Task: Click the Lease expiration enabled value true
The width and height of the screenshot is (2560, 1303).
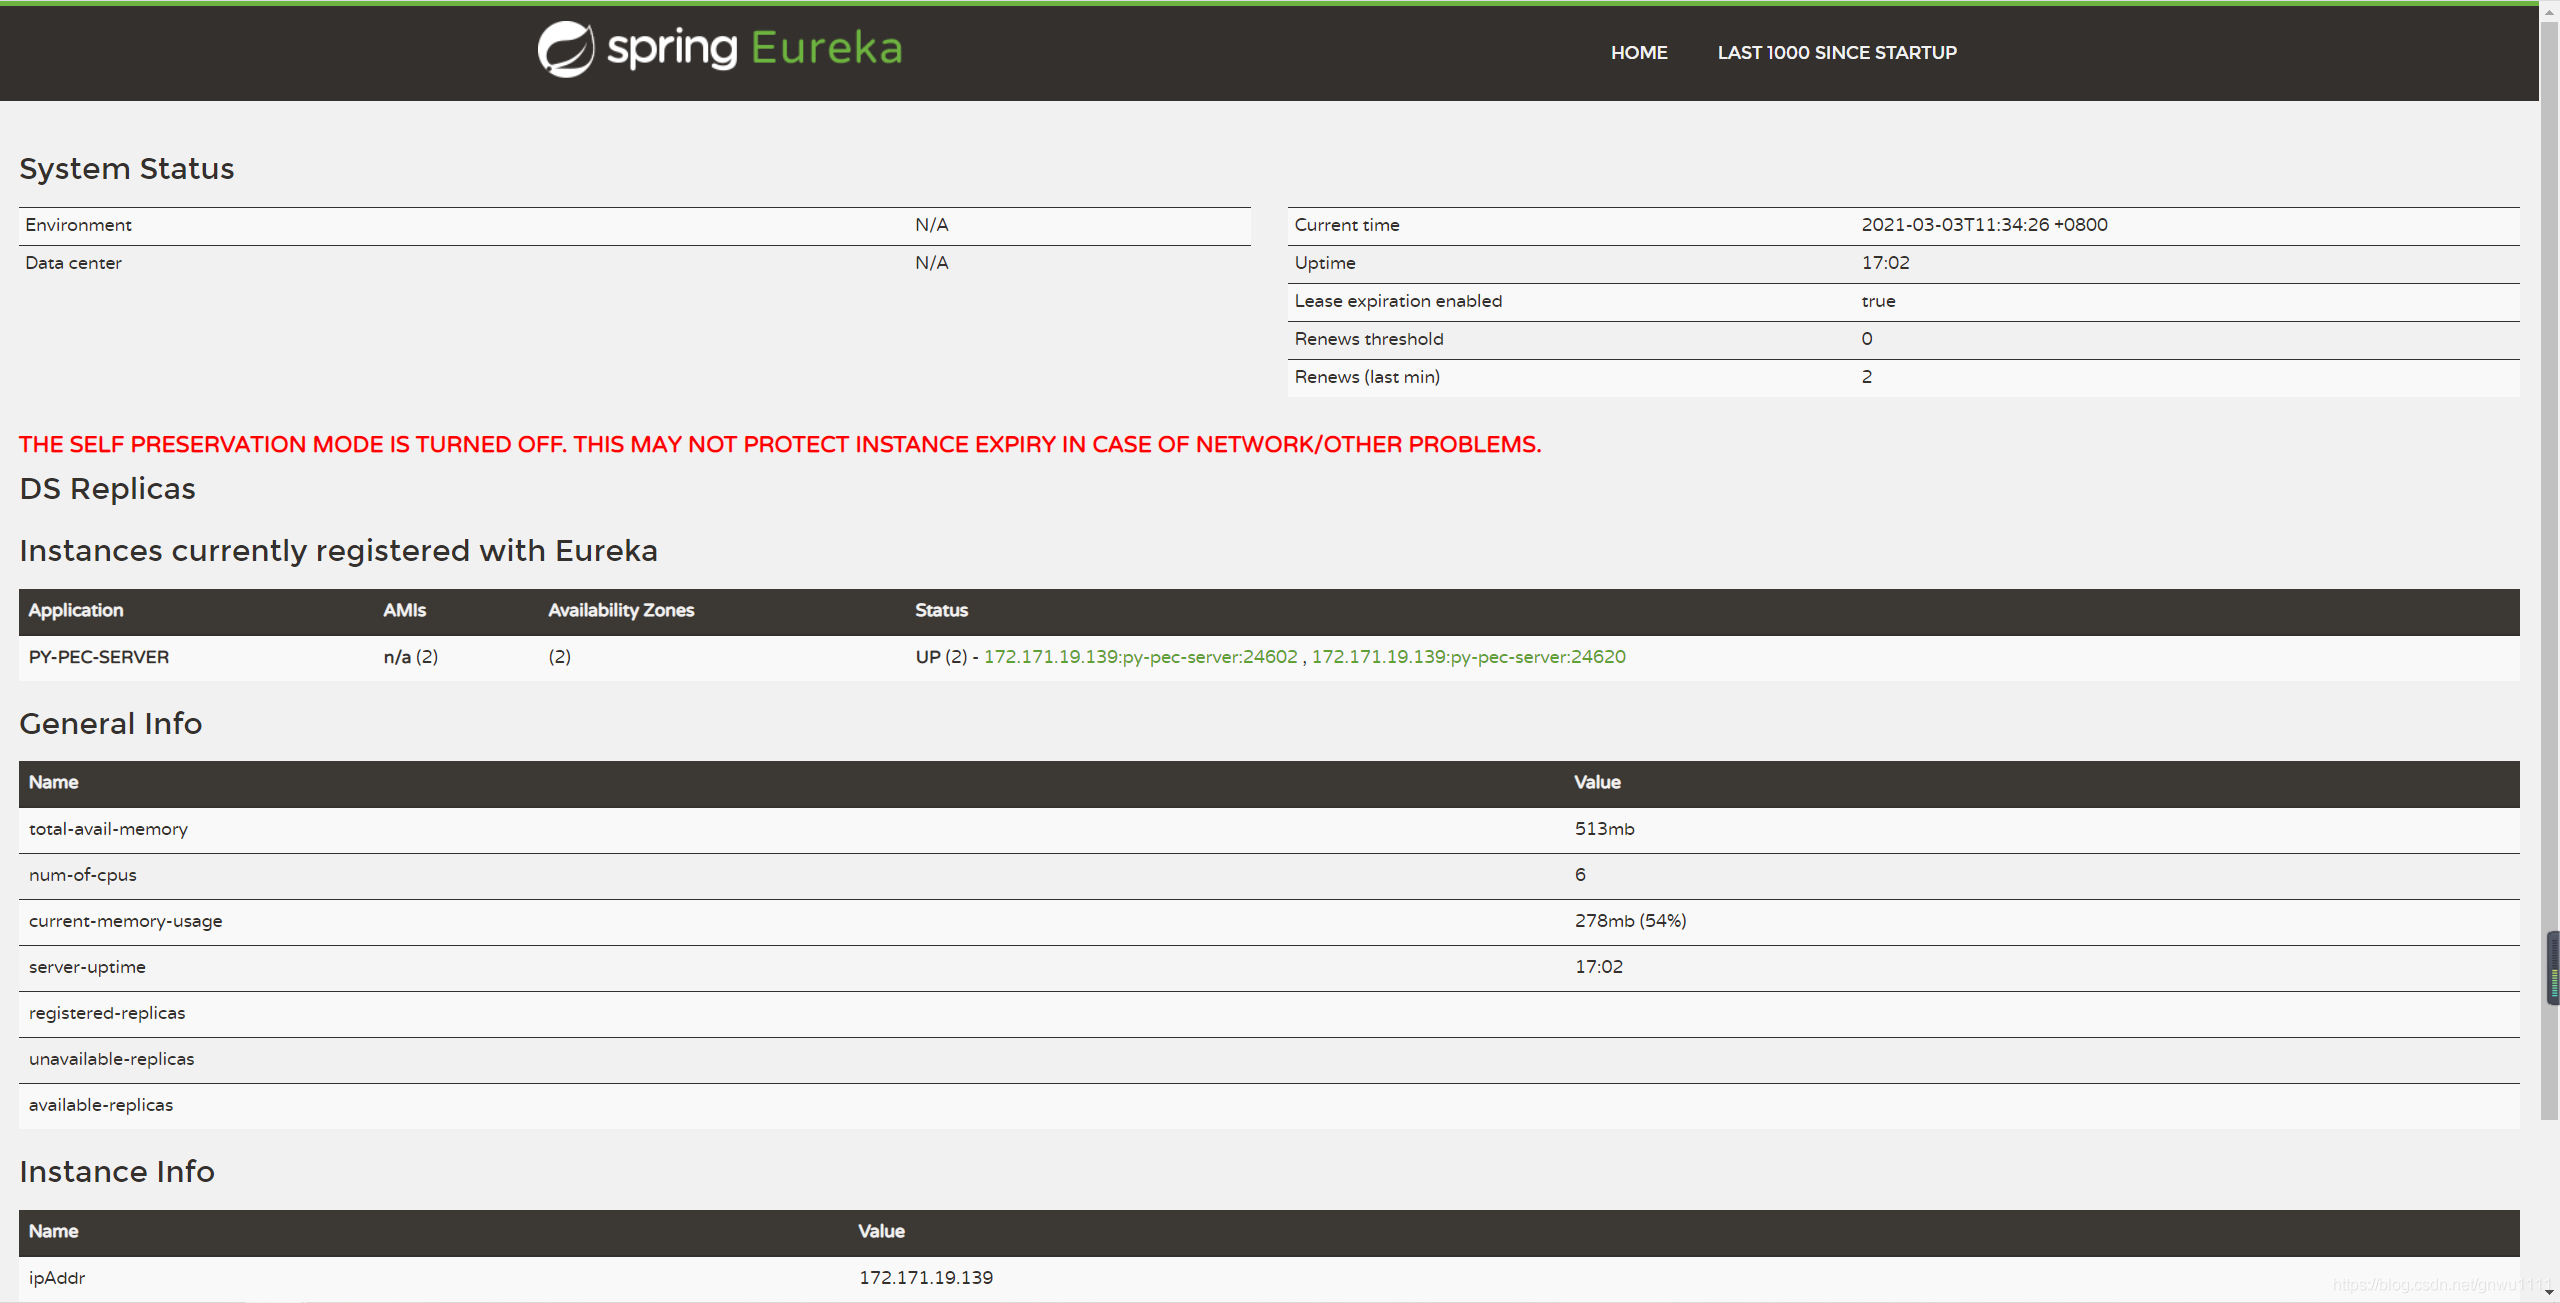Action: [1876, 300]
